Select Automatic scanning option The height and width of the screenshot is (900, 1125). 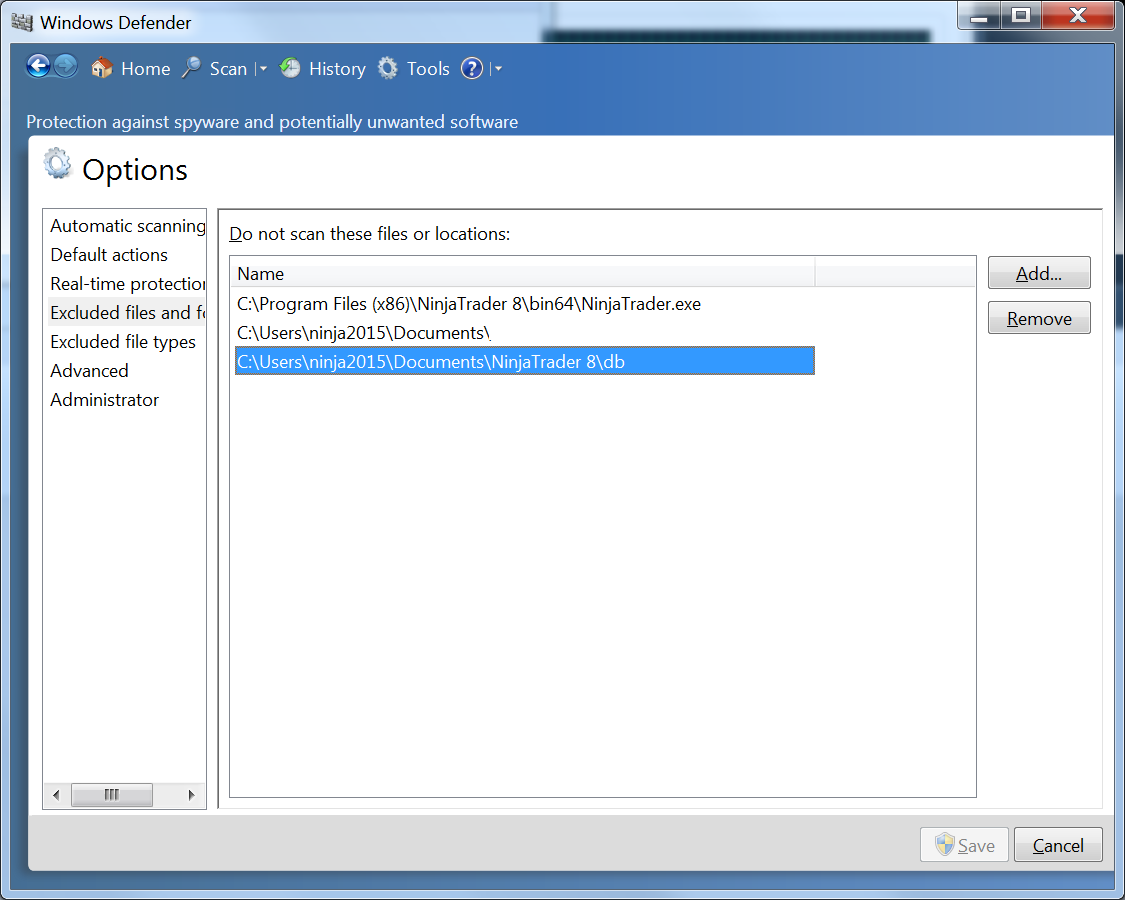(125, 226)
